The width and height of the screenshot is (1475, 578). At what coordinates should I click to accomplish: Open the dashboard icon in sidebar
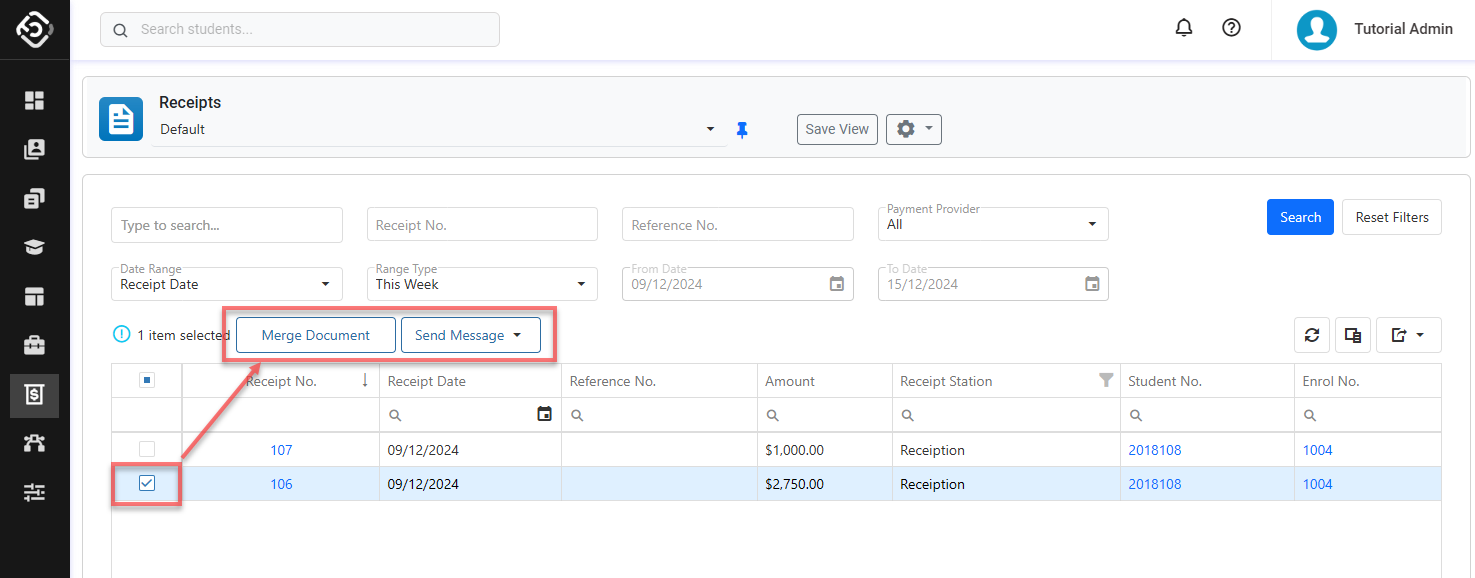coord(35,100)
